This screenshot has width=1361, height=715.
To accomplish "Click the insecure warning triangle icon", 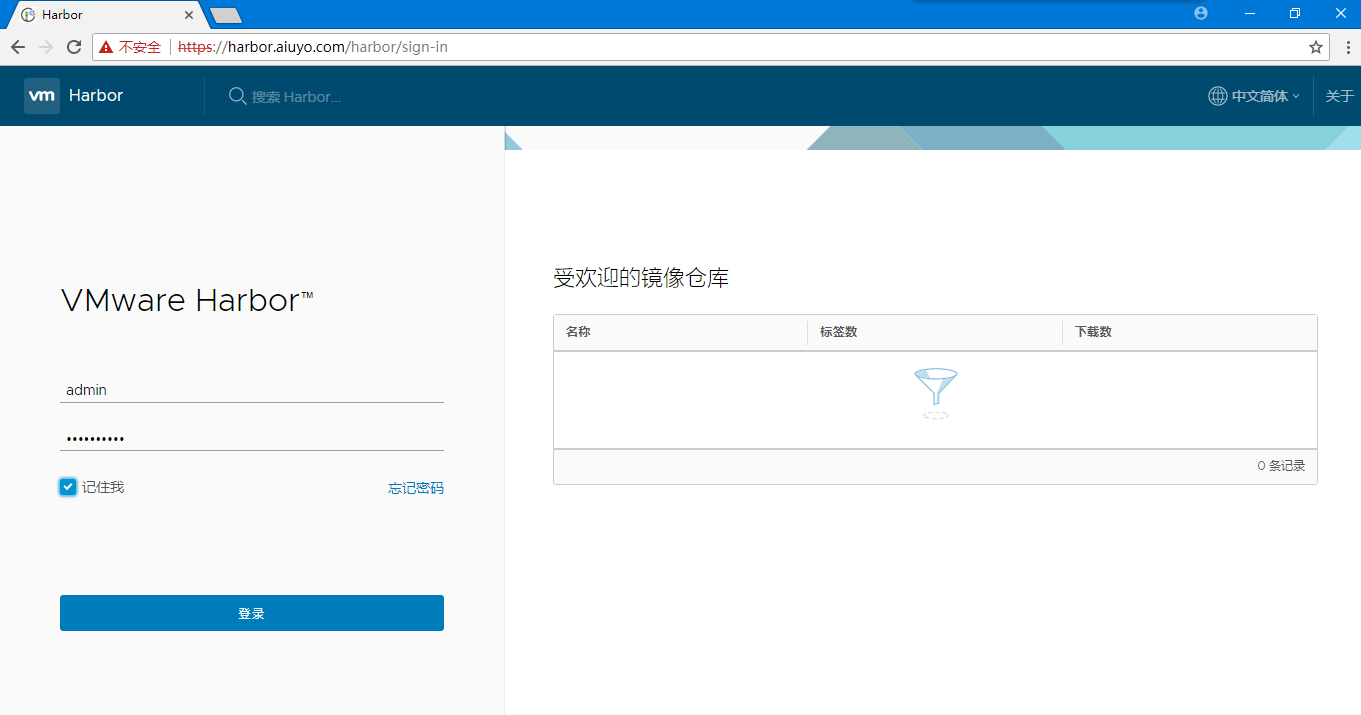I will click(106, 47).
